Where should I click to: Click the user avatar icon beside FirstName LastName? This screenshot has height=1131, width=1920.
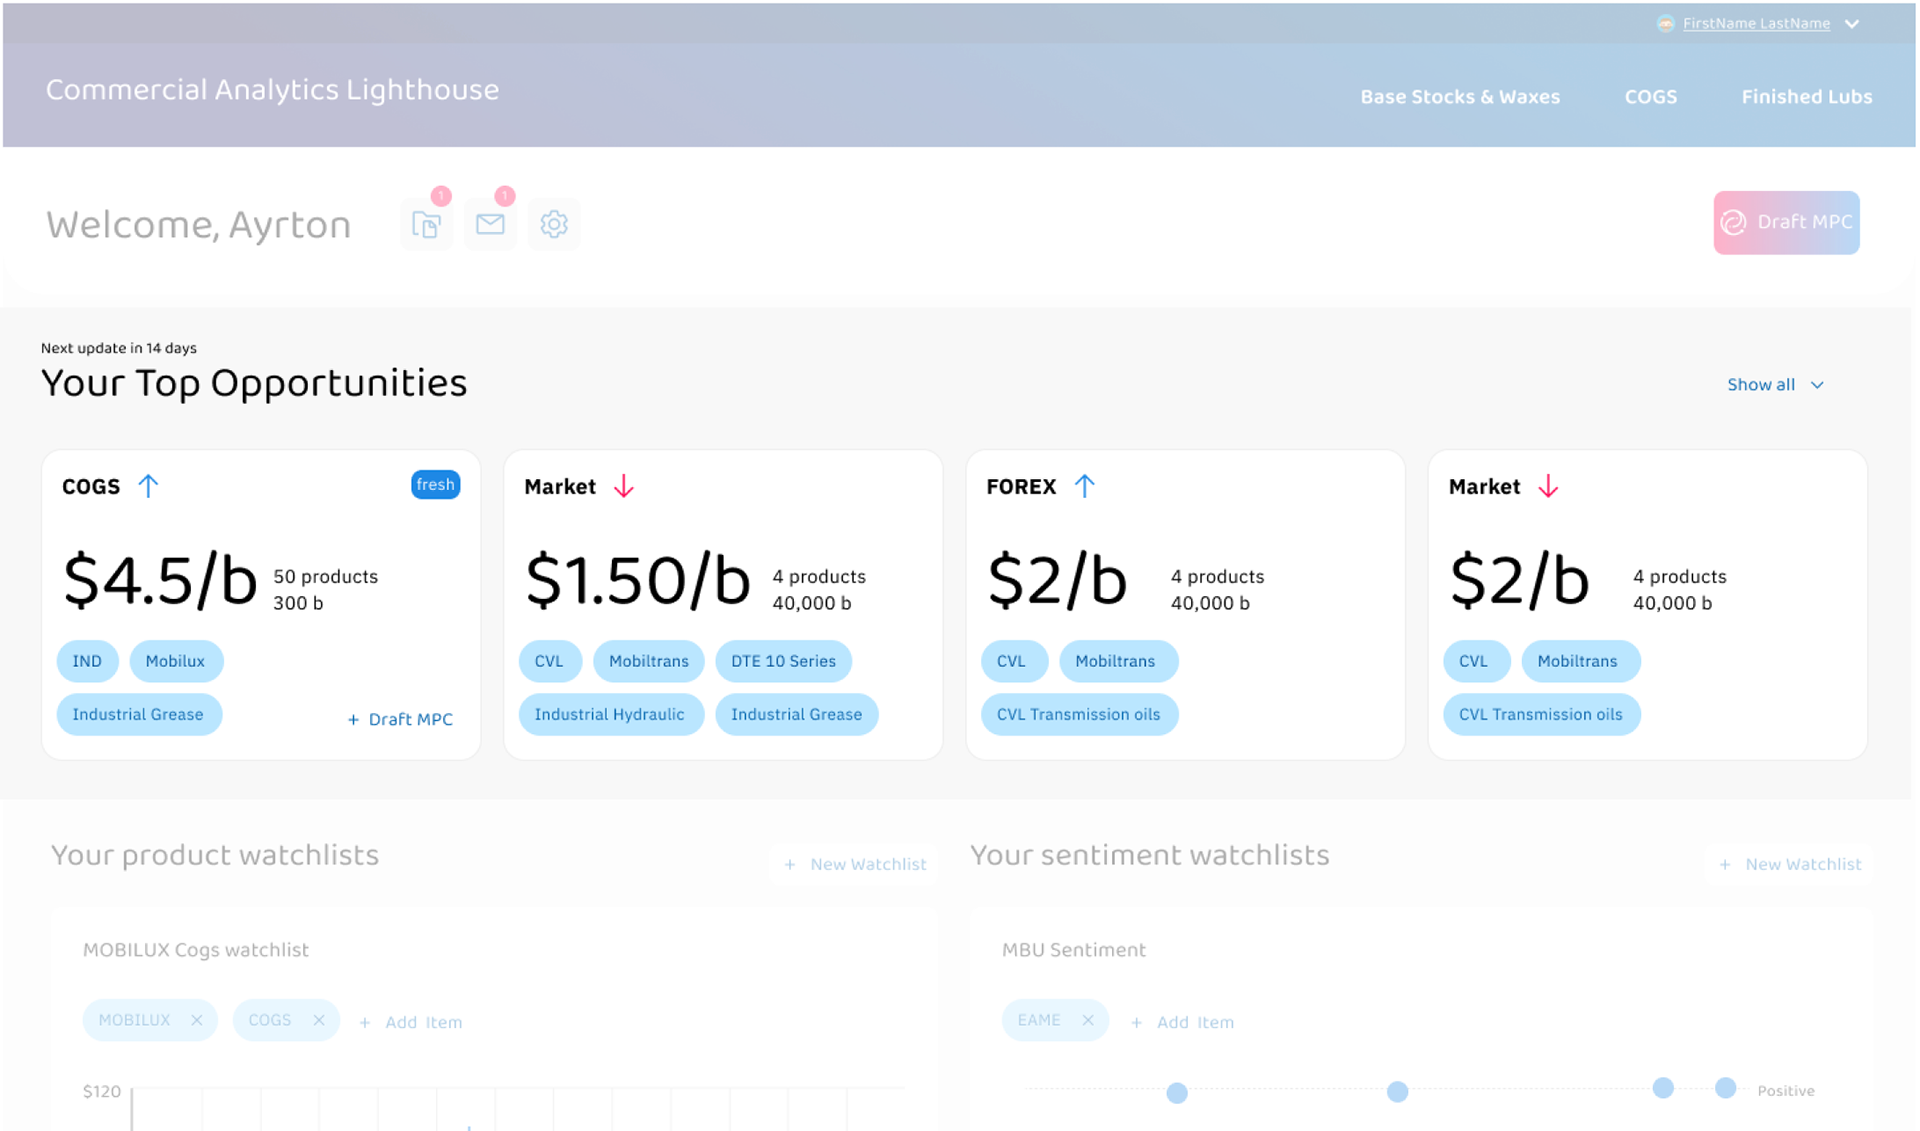[1665, 24]
